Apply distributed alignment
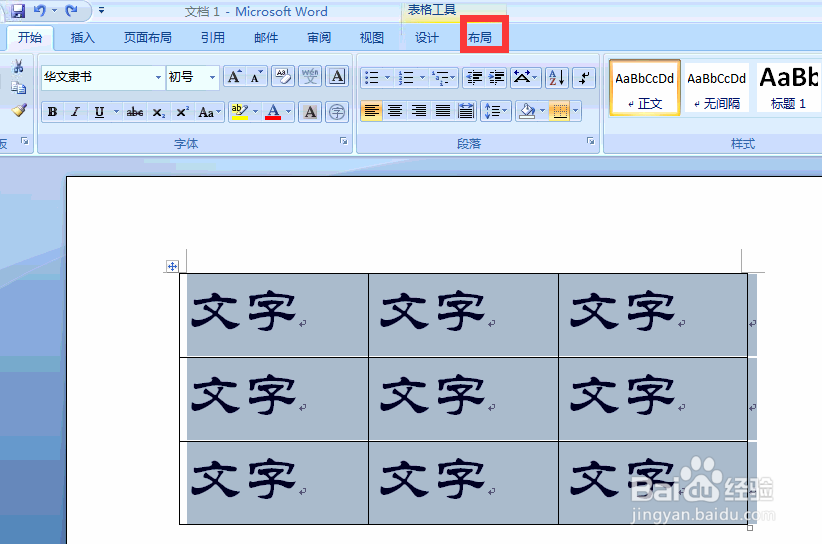This screenshot has width=822, height=544. click(x=466, y=111)
